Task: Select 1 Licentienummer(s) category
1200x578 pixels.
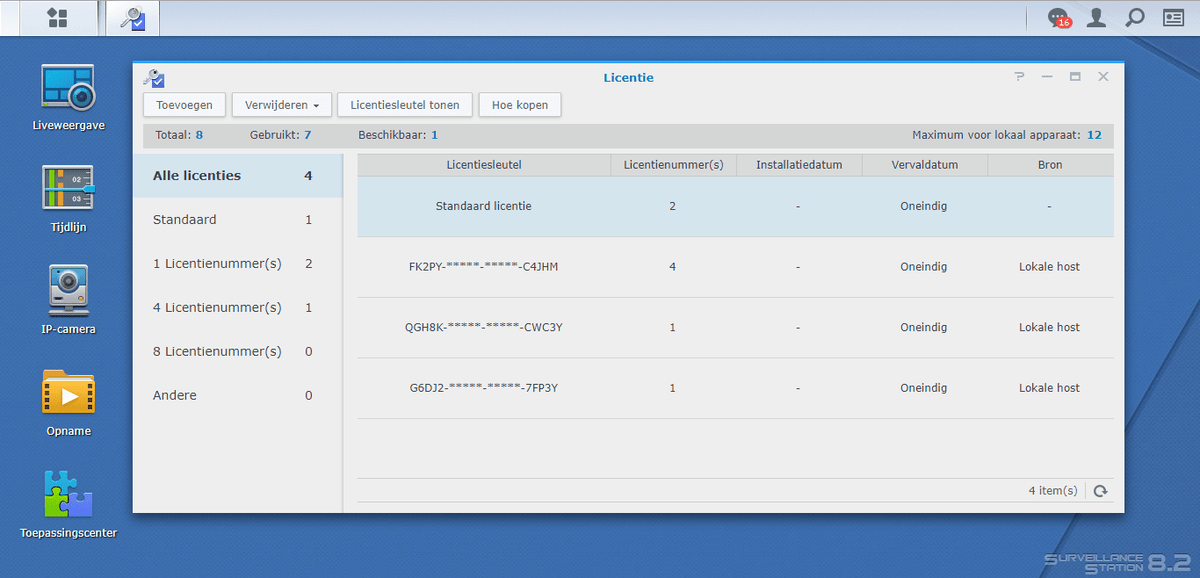Action: coord(238,264)
